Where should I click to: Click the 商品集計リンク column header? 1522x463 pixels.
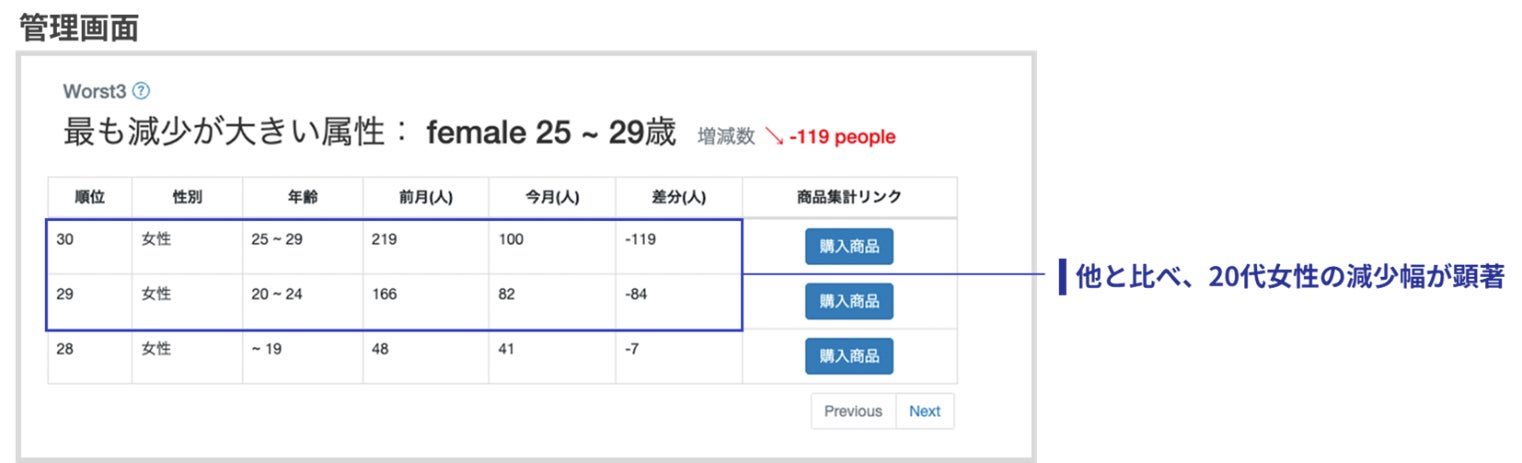point(849,197)
